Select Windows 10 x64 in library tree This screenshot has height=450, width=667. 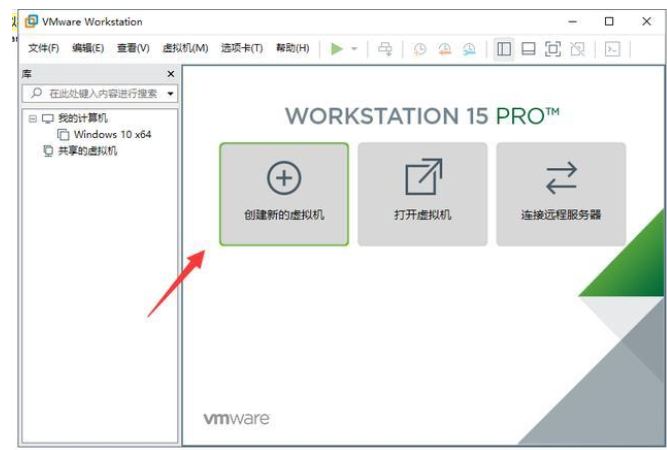click(x=112, y=134)
